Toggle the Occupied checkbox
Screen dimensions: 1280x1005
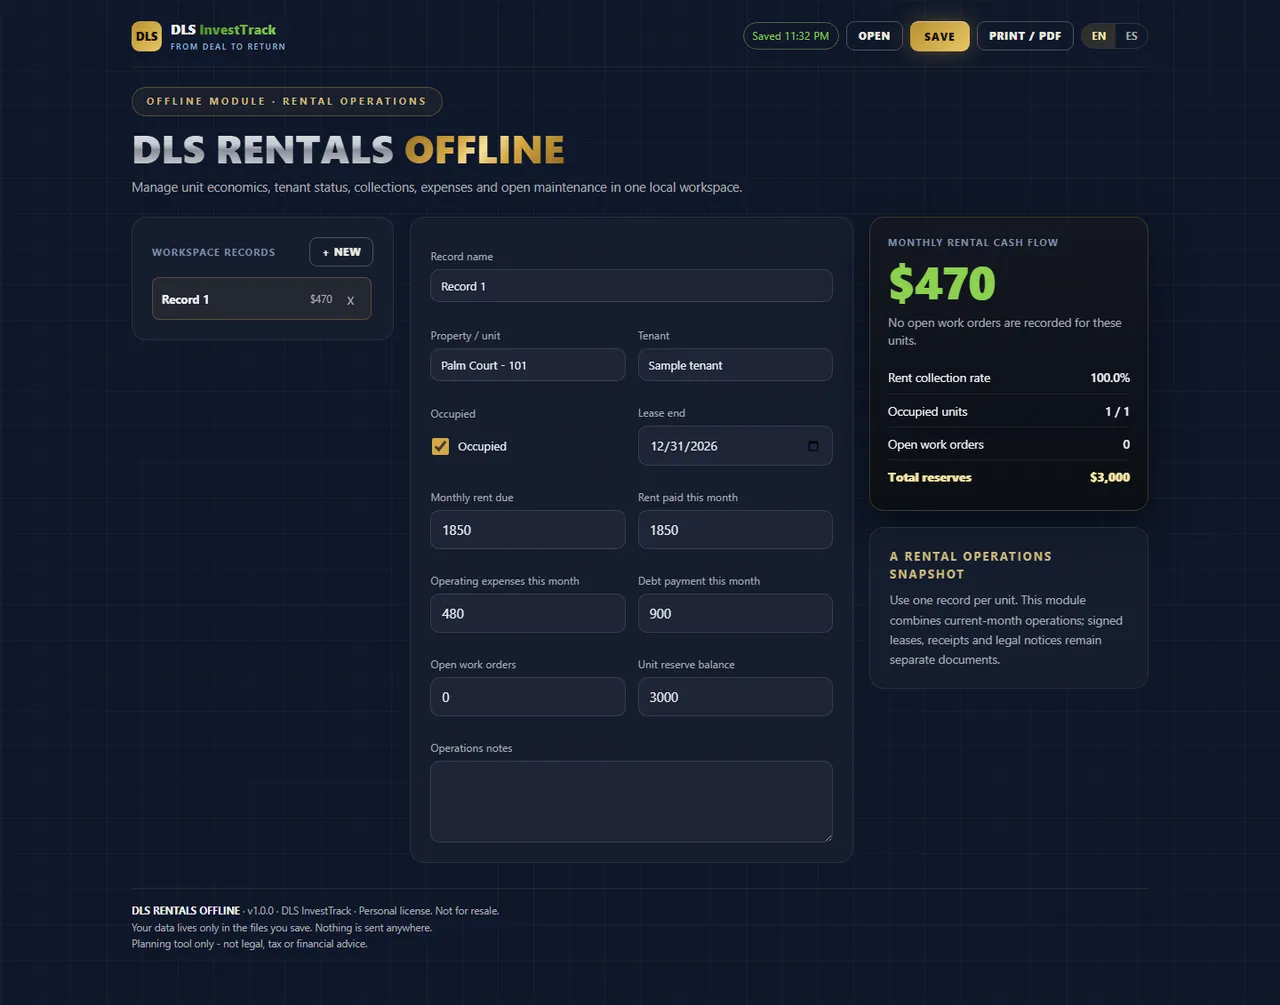coord(440,446)
